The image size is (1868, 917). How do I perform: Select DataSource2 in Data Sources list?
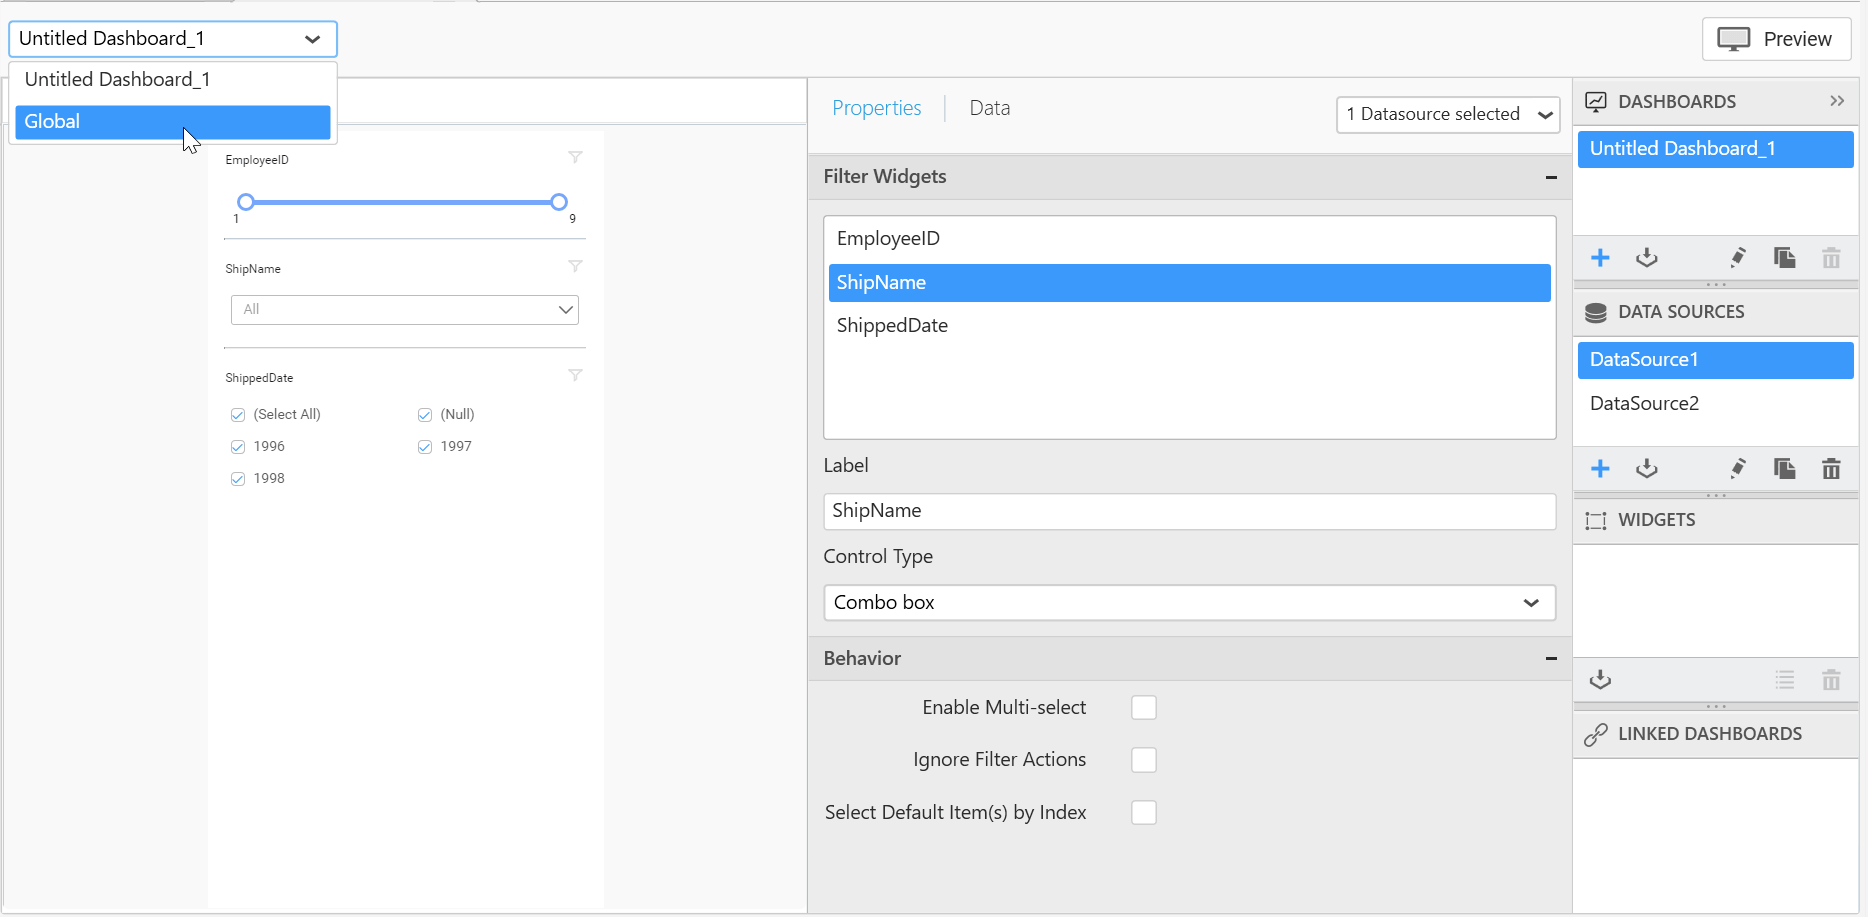coord(1644,404)
